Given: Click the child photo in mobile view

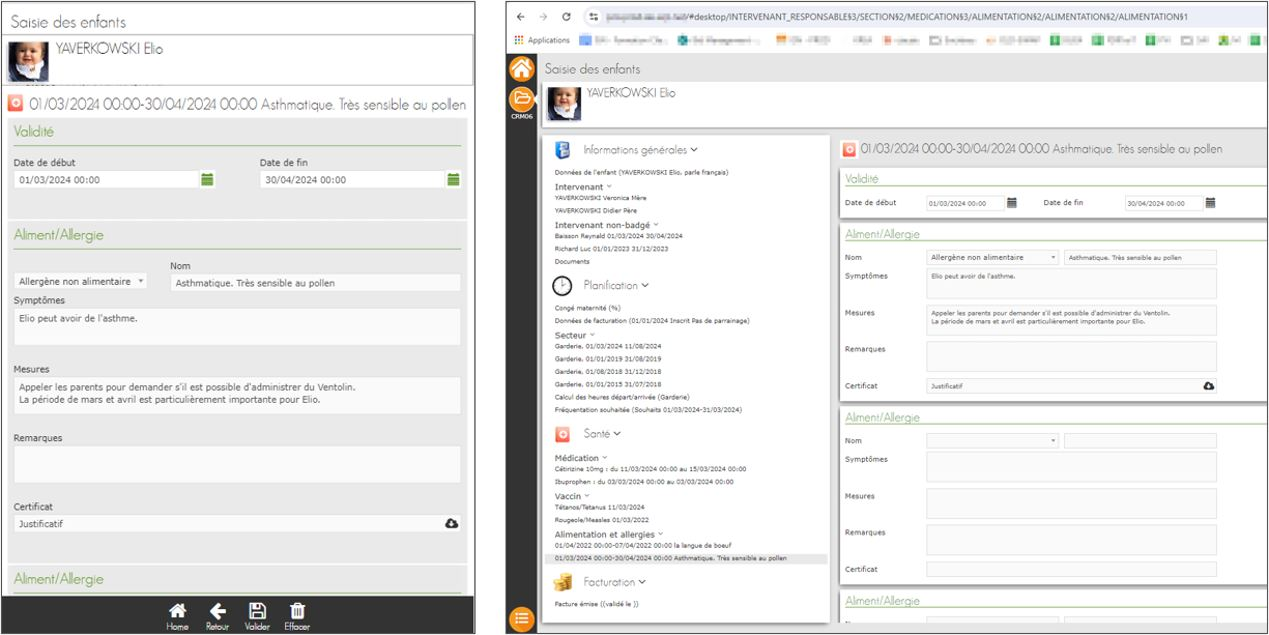Looking at the screenshot, I should pos(28,61).
